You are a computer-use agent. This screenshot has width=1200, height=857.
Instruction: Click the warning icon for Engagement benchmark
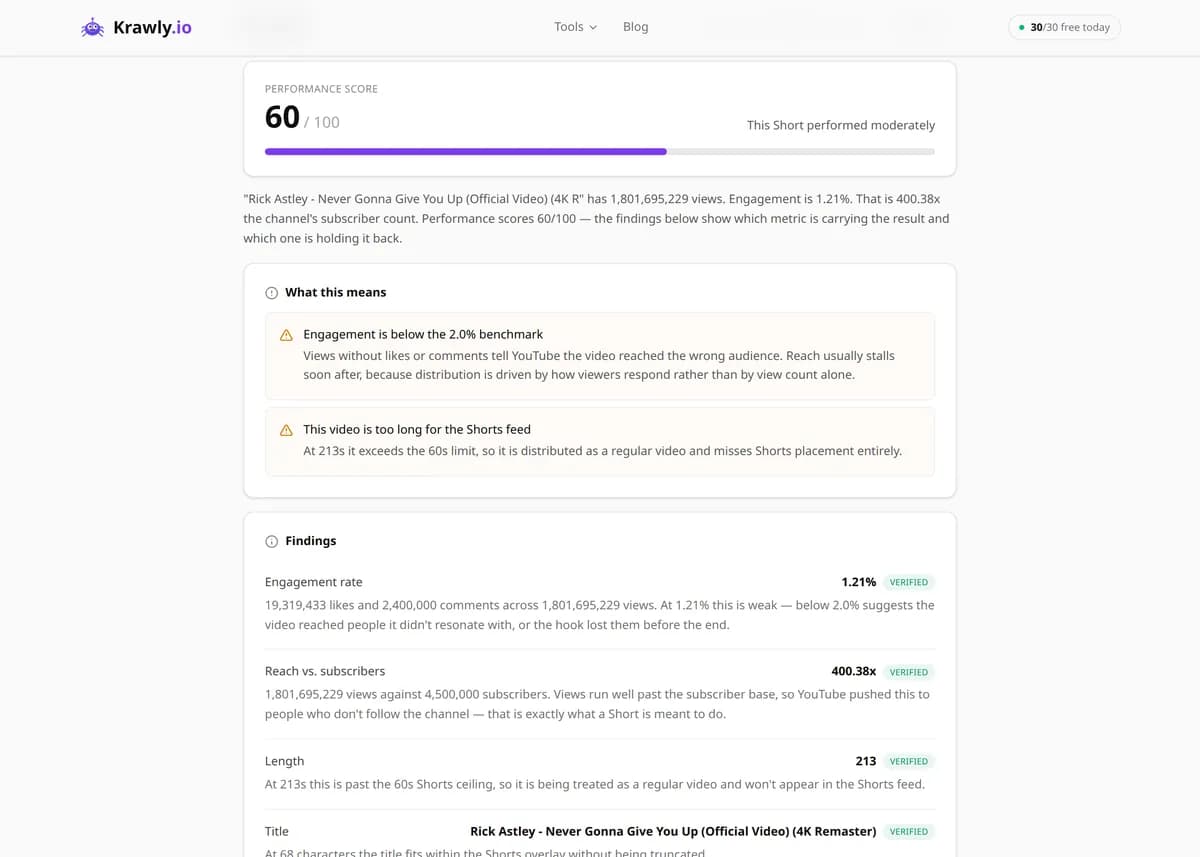(x=286, y=335)
